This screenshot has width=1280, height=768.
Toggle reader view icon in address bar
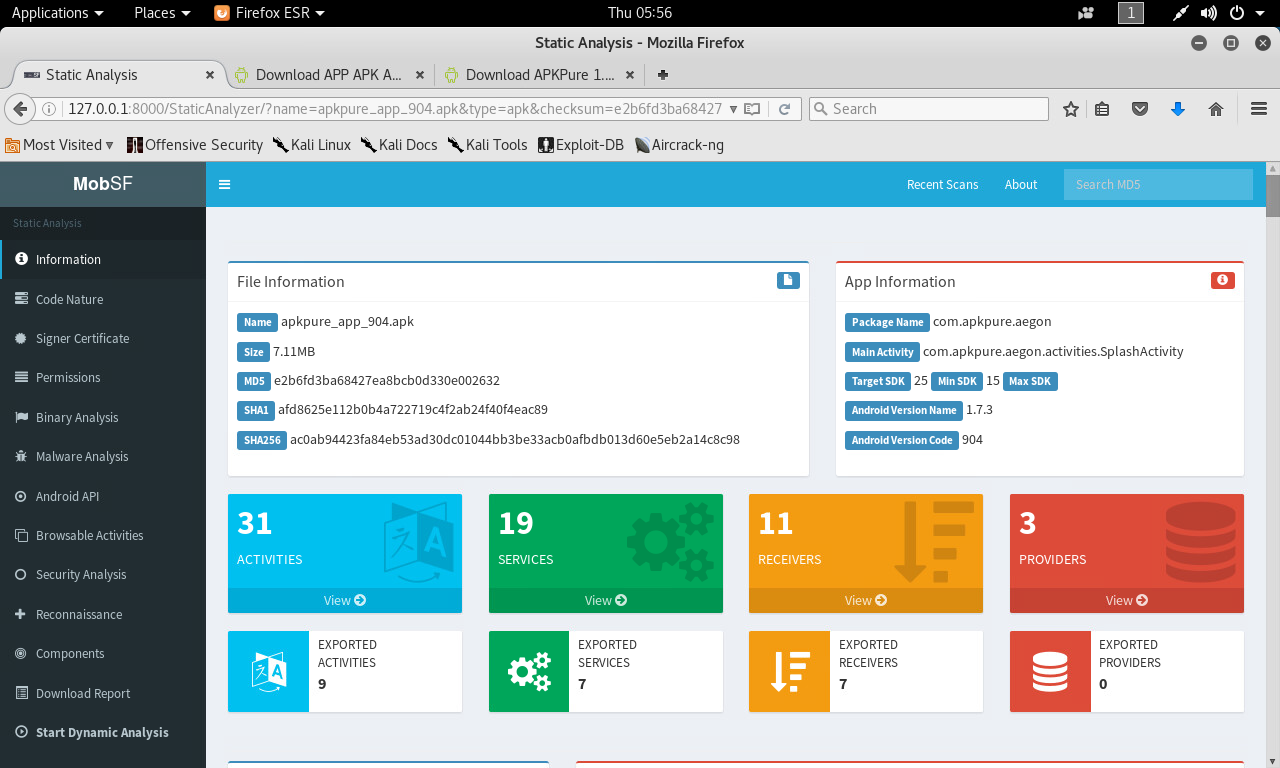[752, 109]
